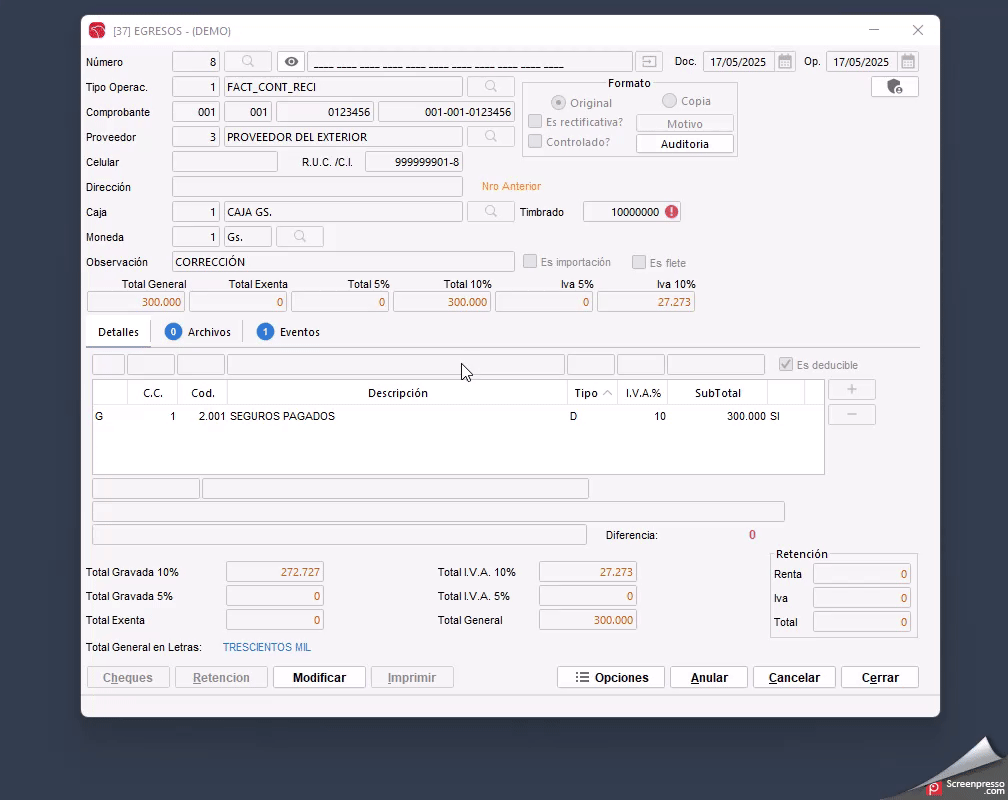The width and height of the screenshot is (1008, 800).
Task: Search Proveedor with the magnifier button
Action: tap(491, 137)
